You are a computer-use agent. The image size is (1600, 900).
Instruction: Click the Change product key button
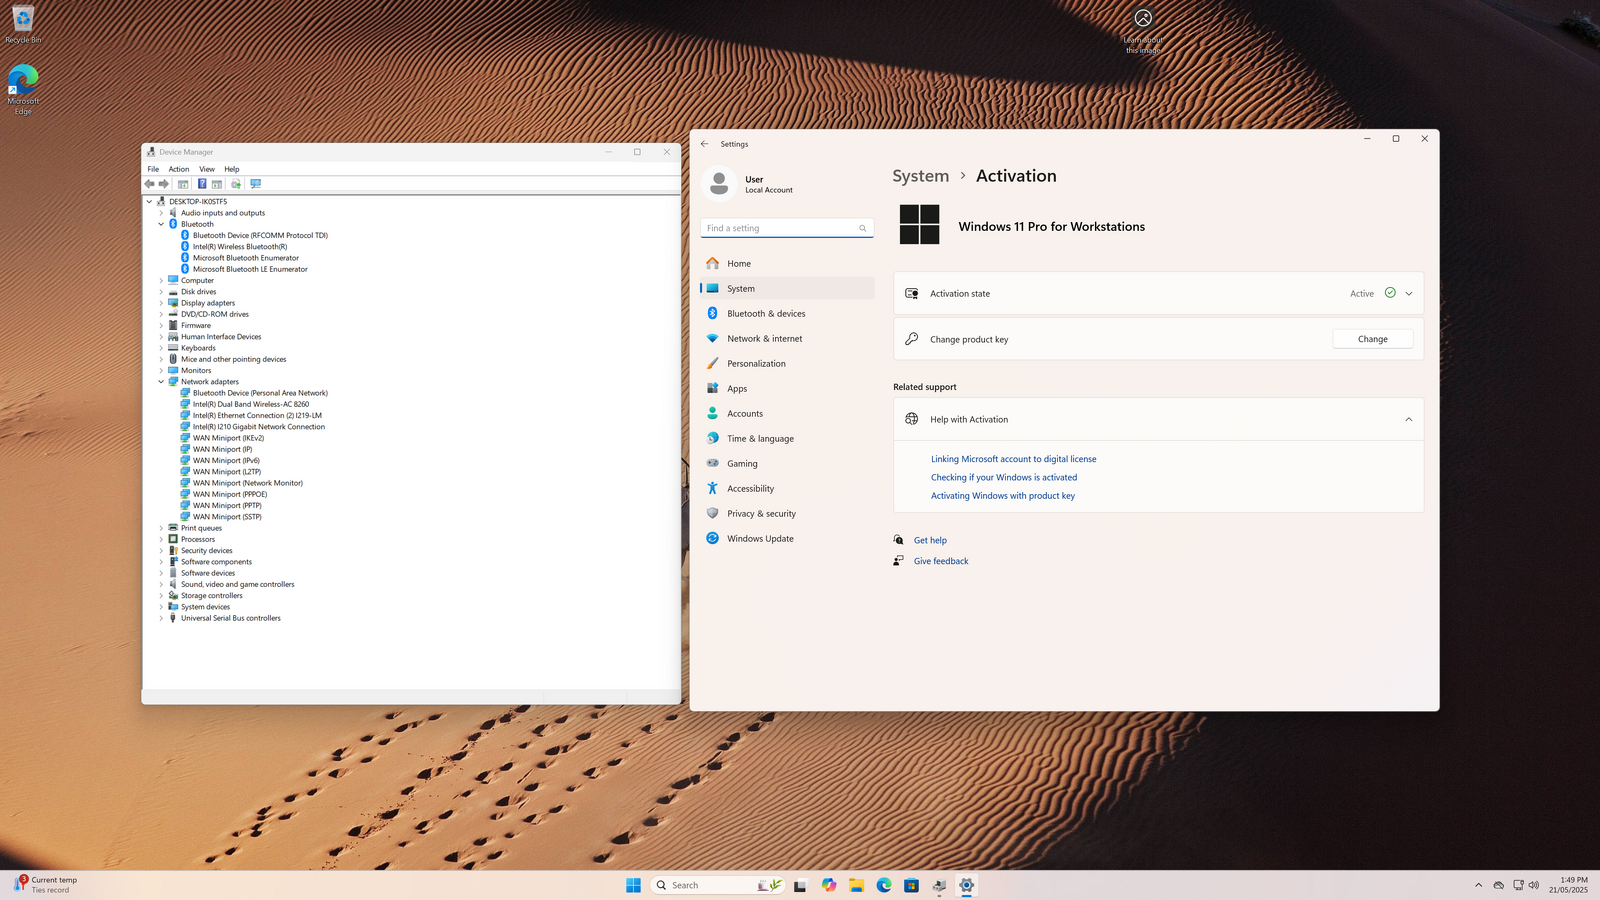pos(1373,339)
